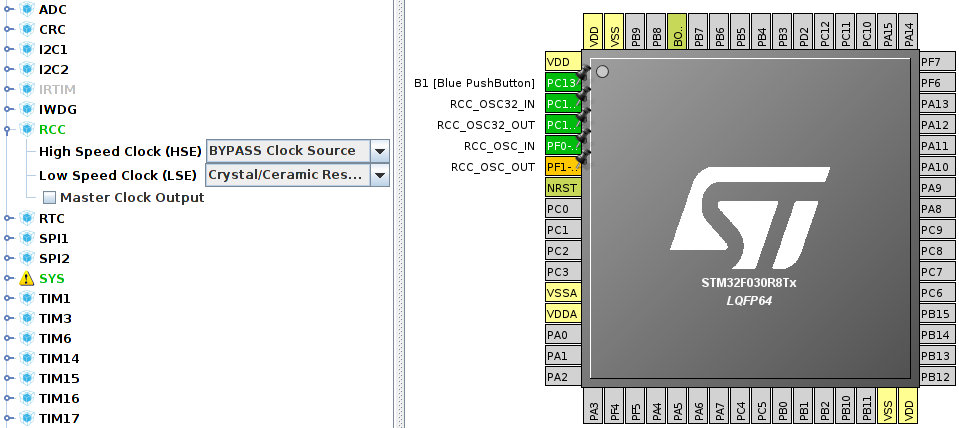959x428 pixels.
Task: Select the green PC13 pin on chip
Action: point(563,83)
